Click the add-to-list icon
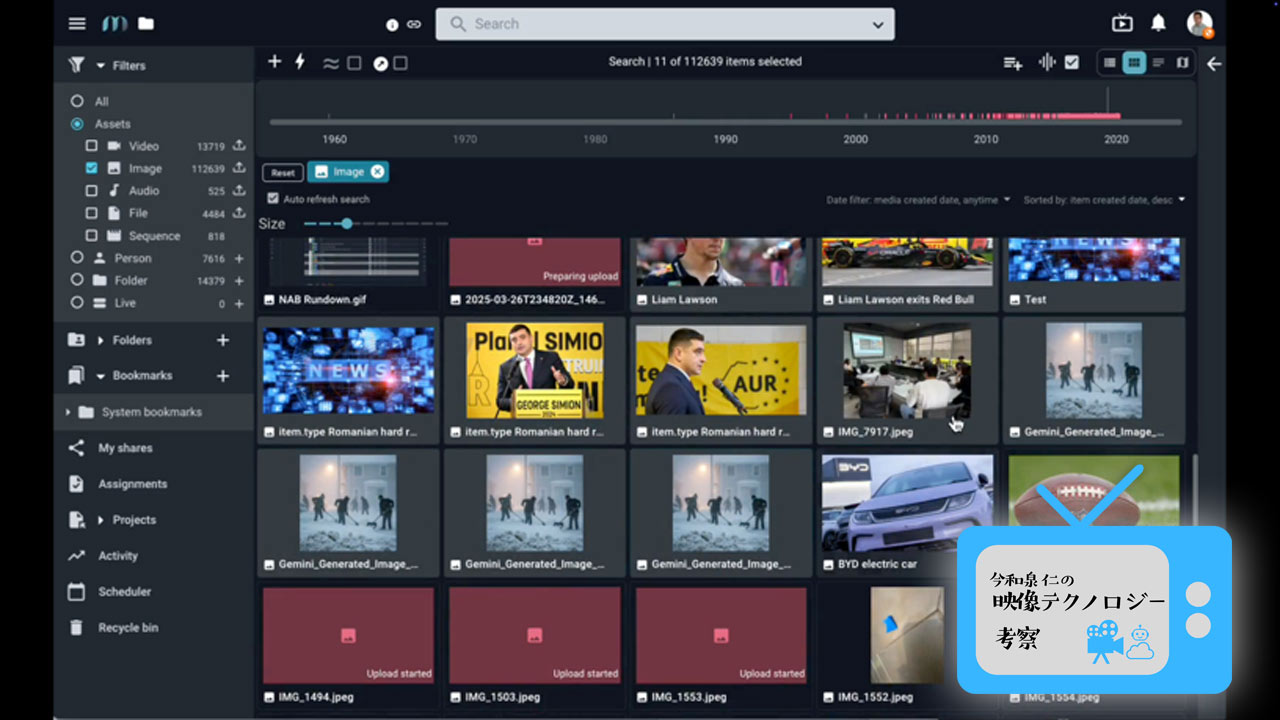 pyautogui.click(x=1013, y=63)
